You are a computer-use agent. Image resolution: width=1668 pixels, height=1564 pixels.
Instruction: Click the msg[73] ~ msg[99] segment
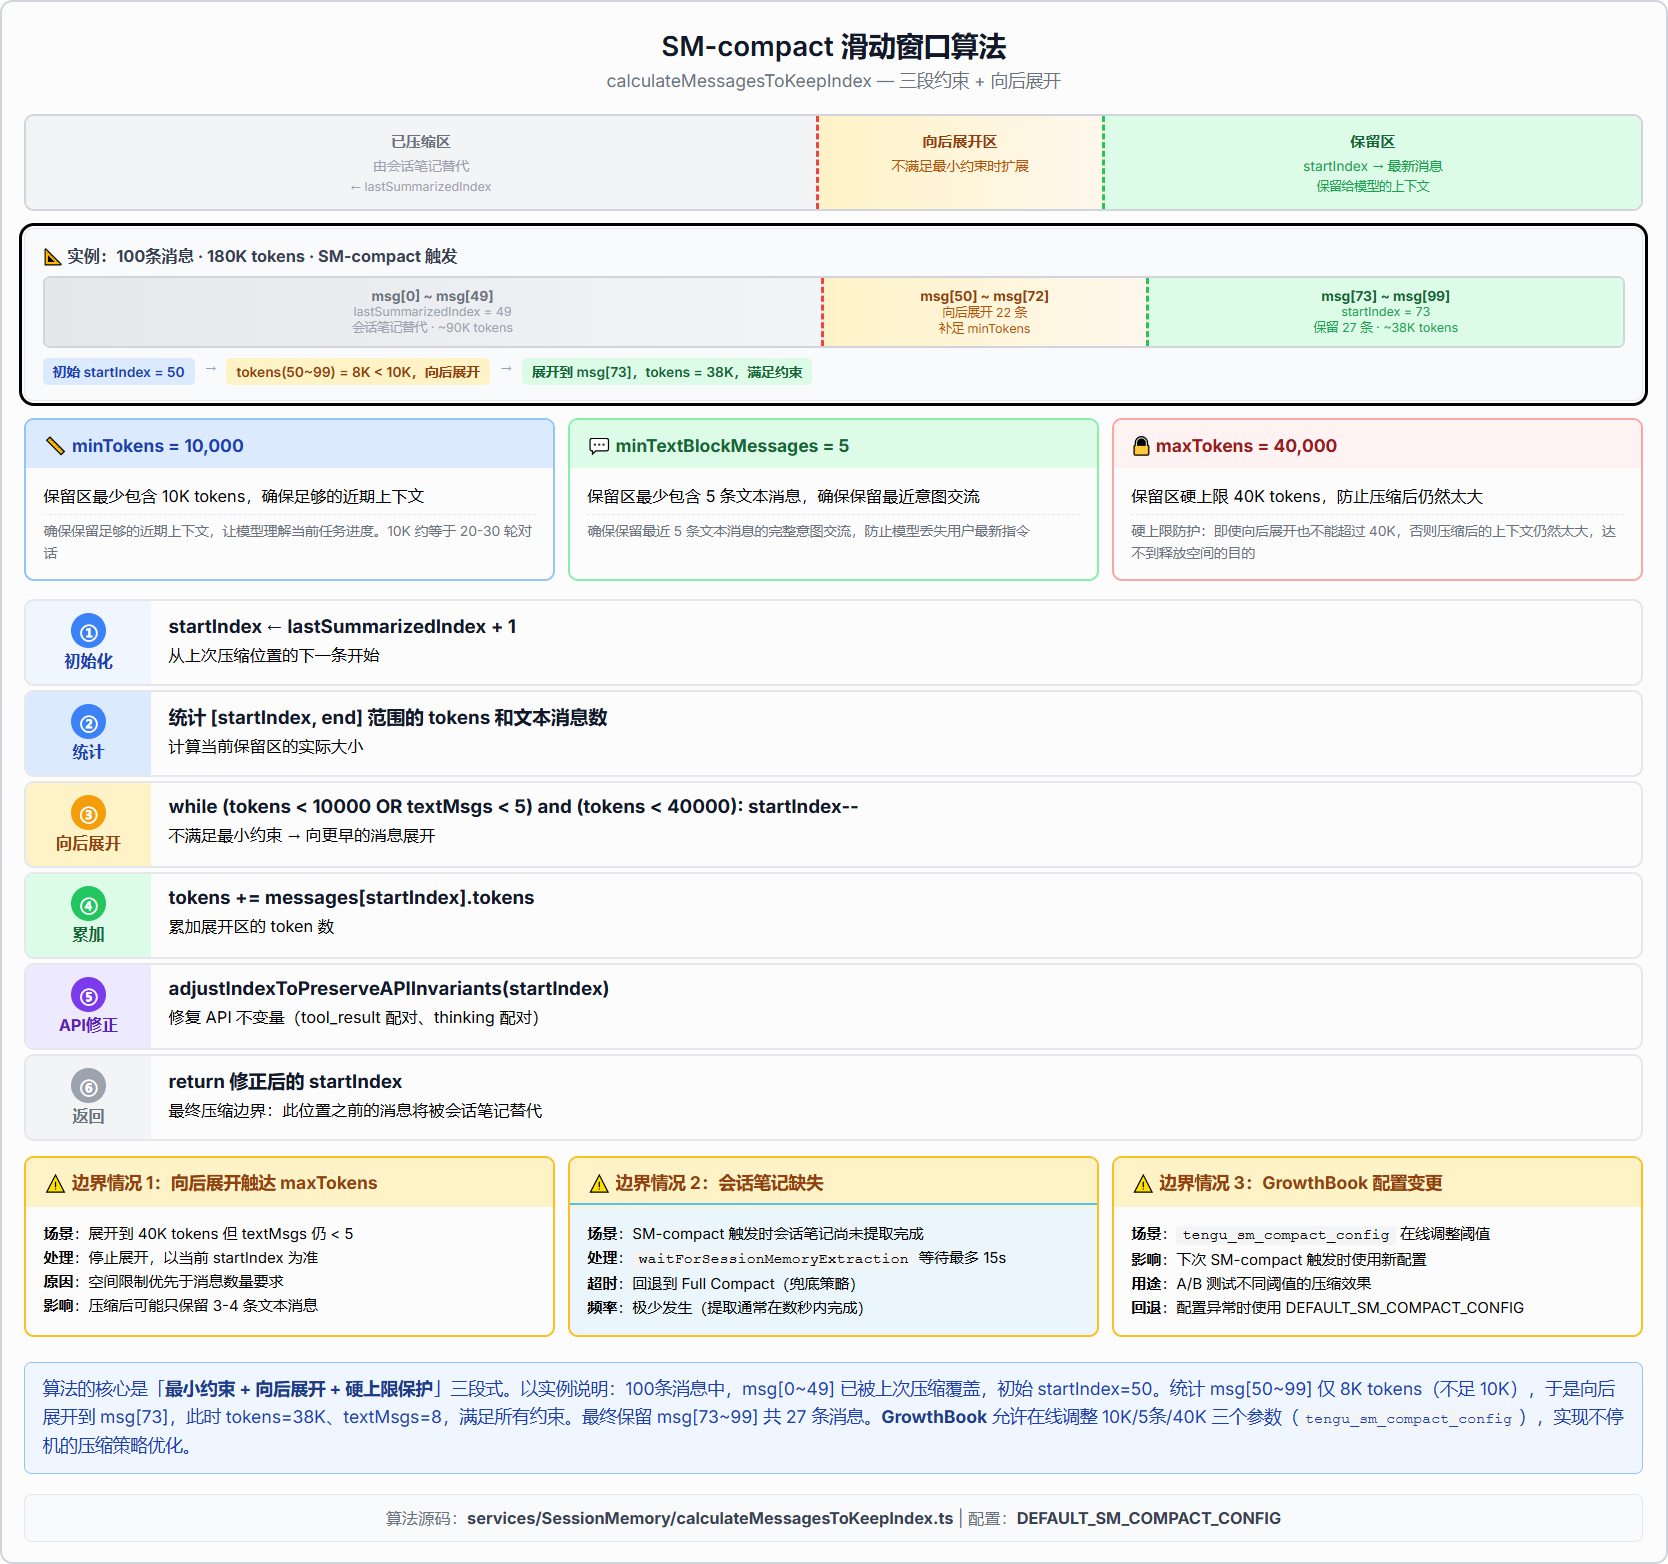pos(1386,312)
